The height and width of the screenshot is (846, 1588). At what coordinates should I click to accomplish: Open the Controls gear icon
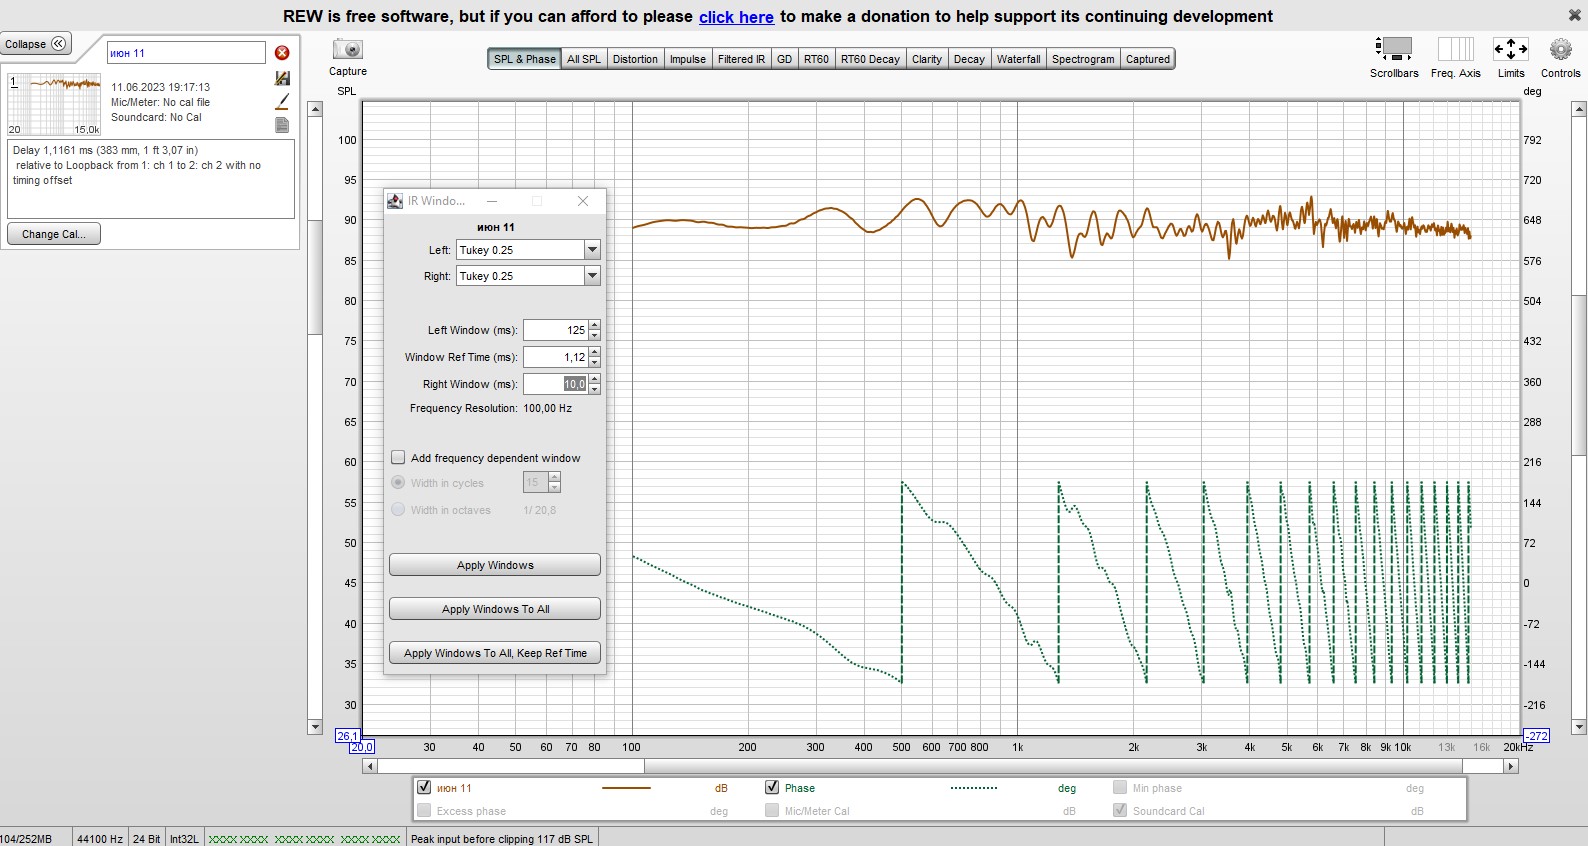click(1560, 49)
